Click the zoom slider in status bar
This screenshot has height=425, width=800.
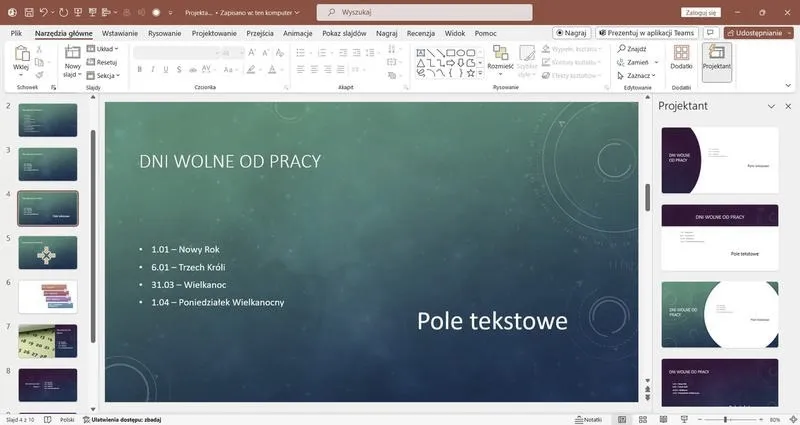pos(730,419)
